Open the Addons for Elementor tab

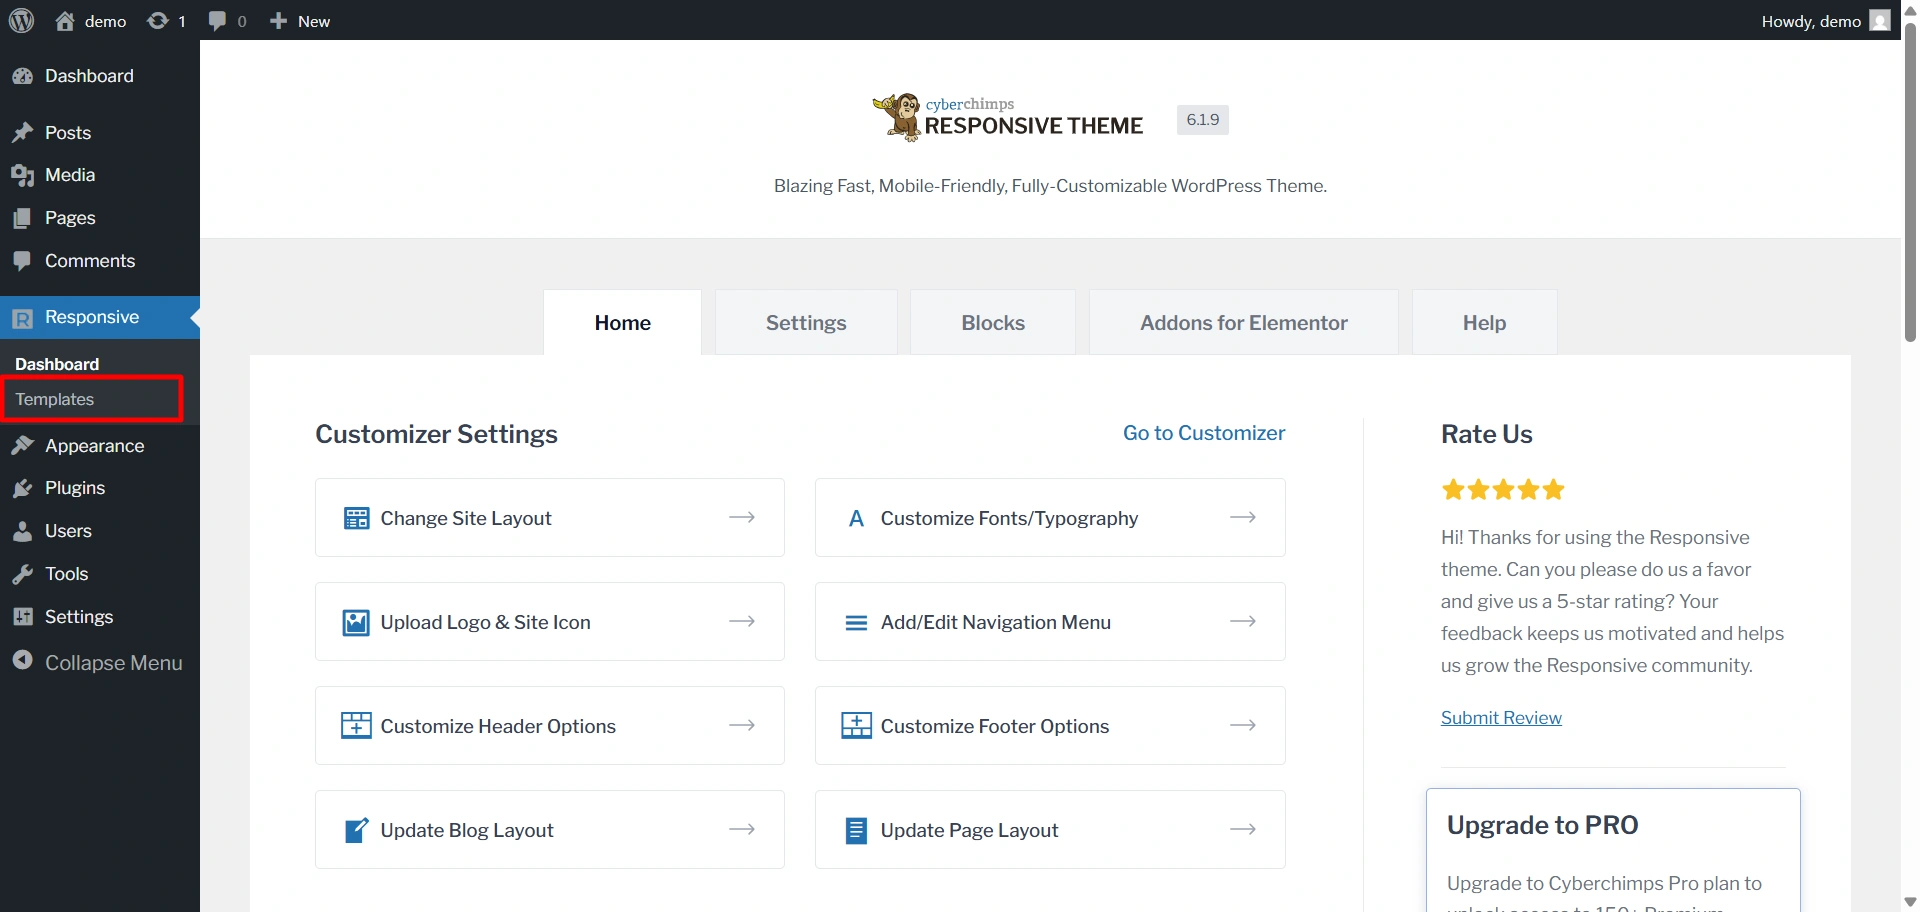tap(1244, 322)
